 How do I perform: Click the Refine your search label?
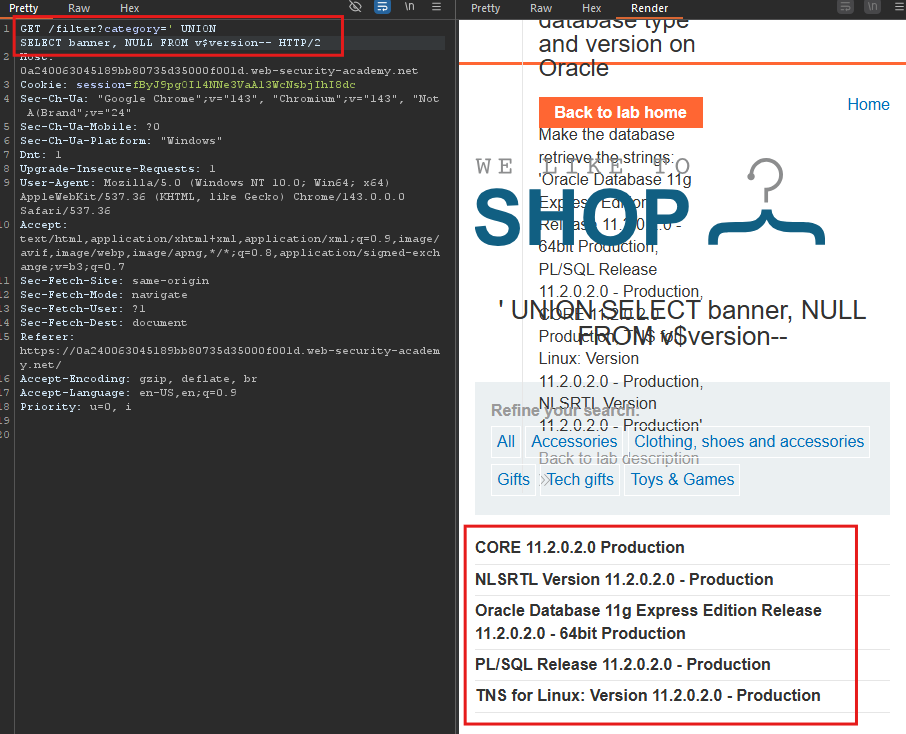coord(566,410)
